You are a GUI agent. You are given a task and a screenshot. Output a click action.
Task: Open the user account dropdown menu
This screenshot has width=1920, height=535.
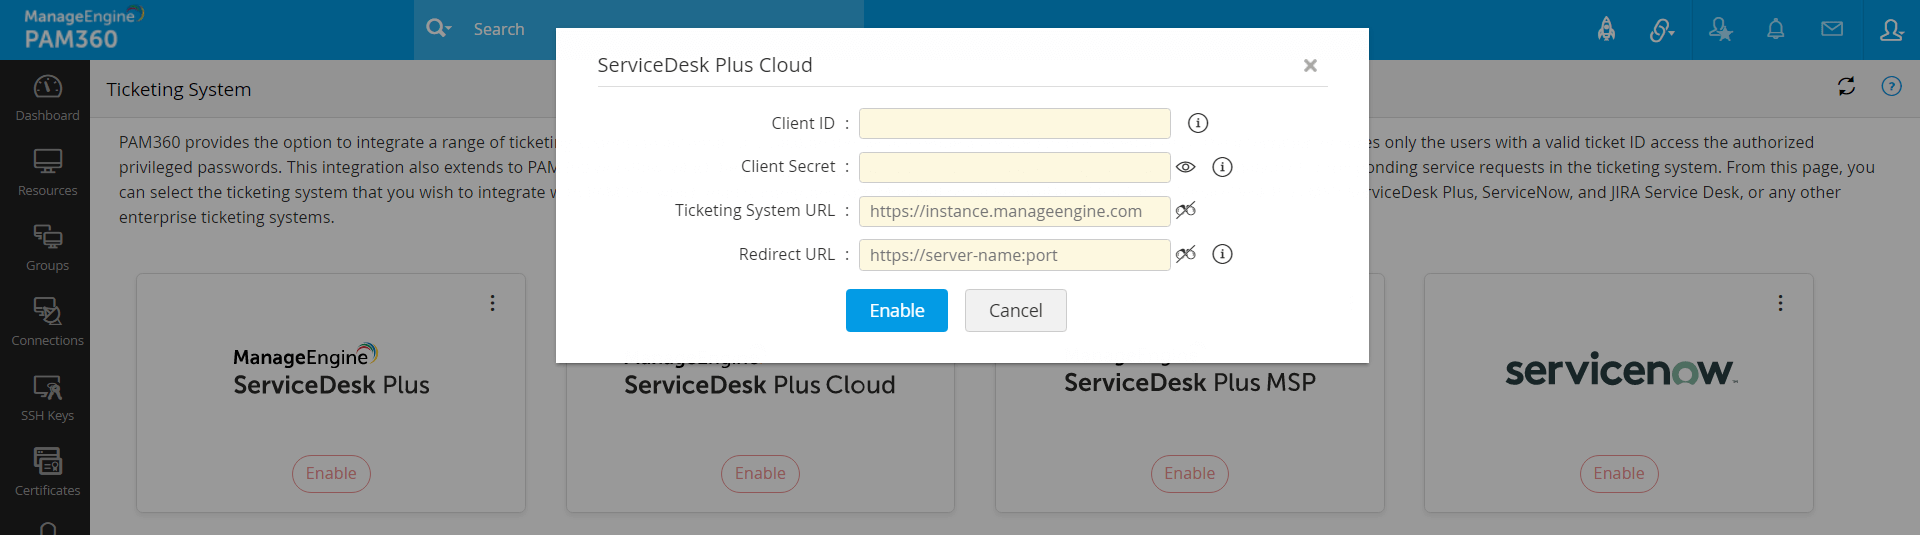tap(1891, 30)
